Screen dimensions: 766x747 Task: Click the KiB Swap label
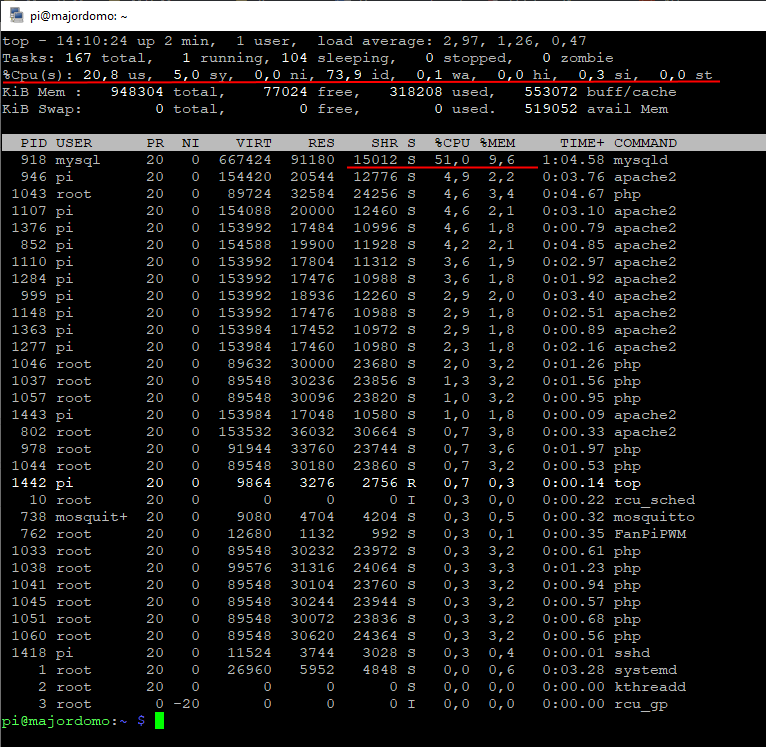[x=30, y=109]
